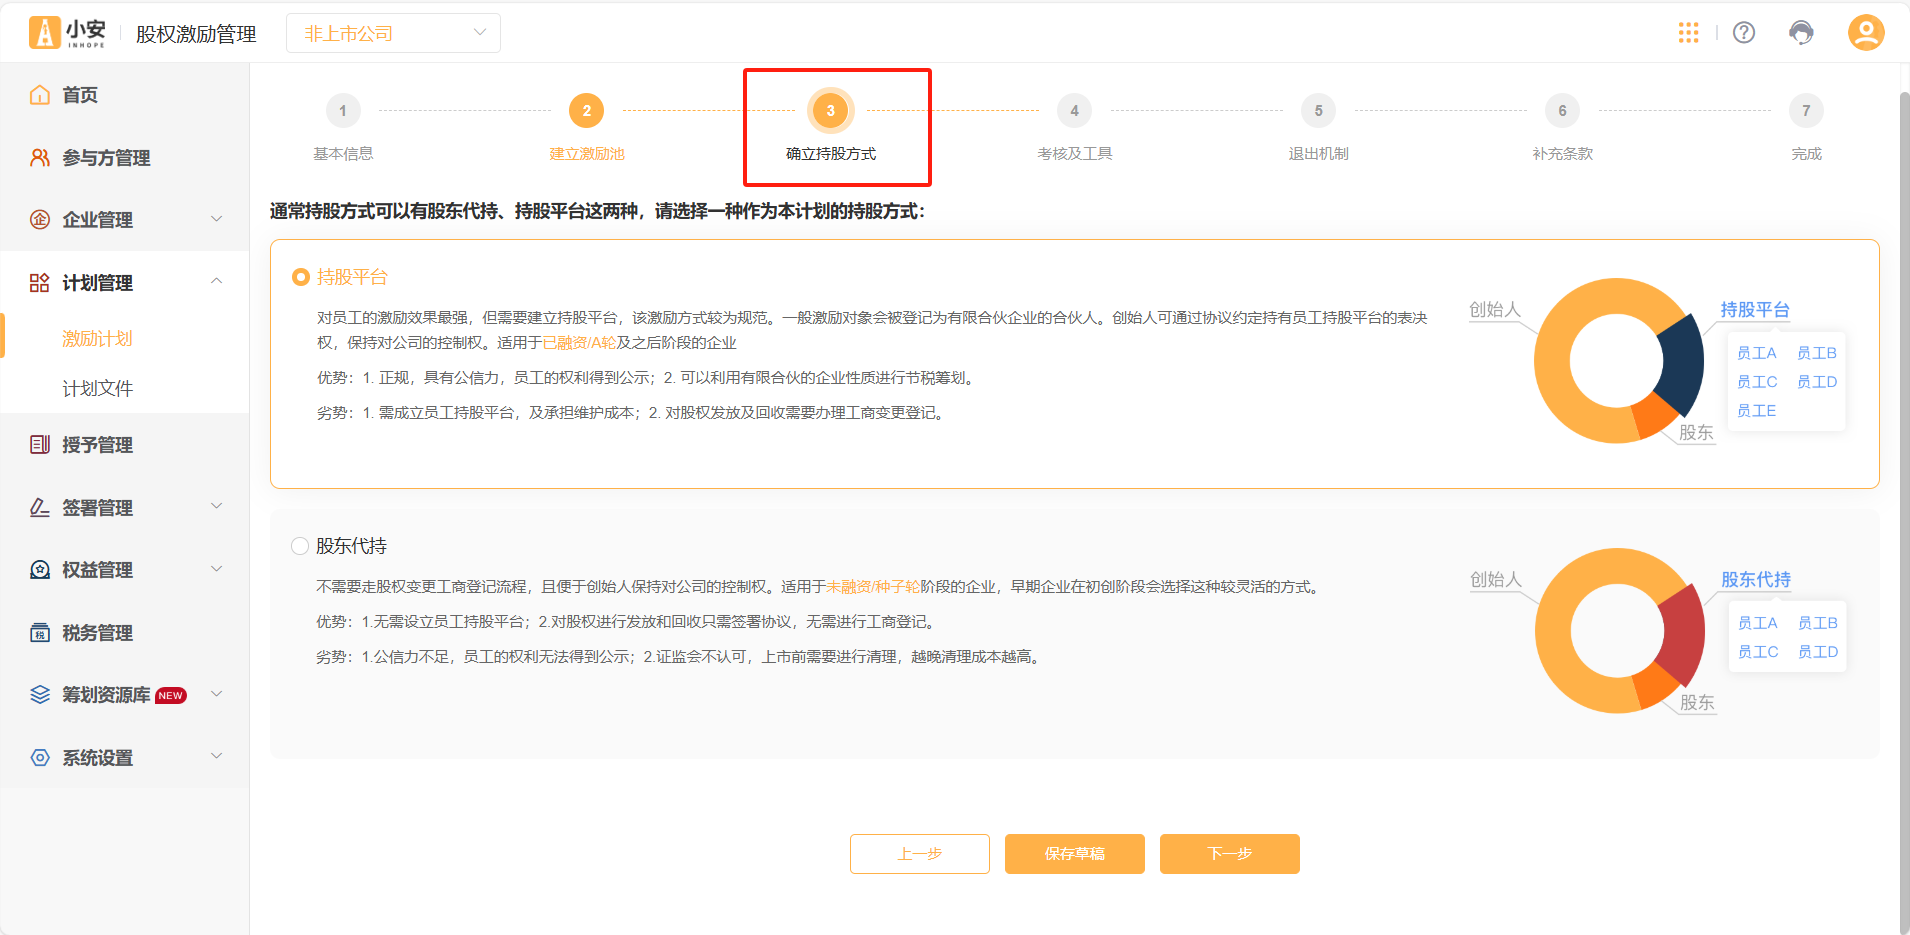Viewport: 1910px width, 935px height.
Task: Go to step 6 补充条款
Action: [x=1563, y=129]
